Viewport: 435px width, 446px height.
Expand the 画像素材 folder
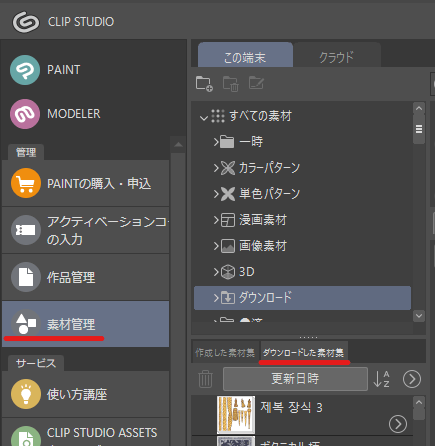click(216, 246)
